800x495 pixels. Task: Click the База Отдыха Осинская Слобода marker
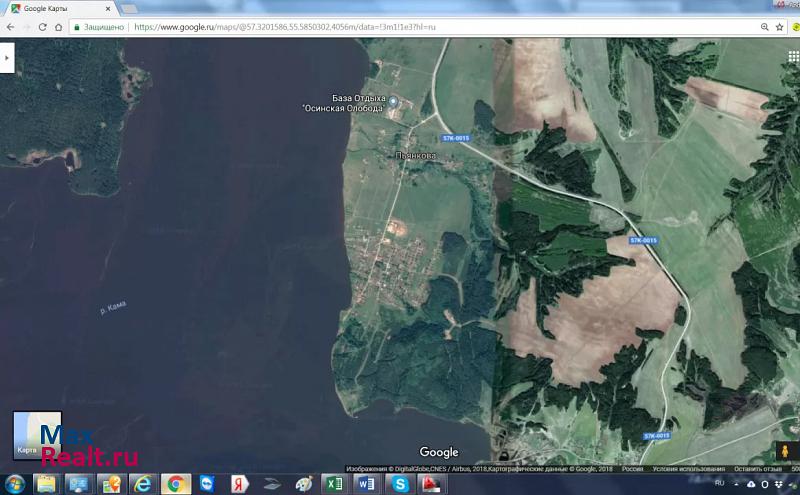pyautogui.click(x=393, y=102)
